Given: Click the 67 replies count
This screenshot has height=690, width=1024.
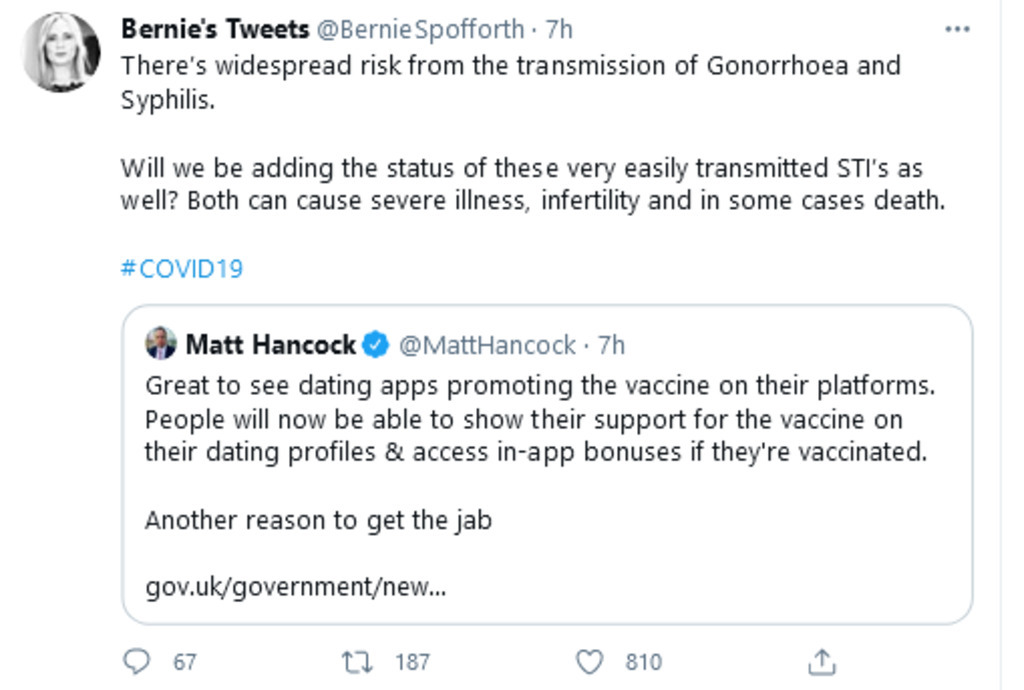Looking at the screenshot, I should (185, 662).
